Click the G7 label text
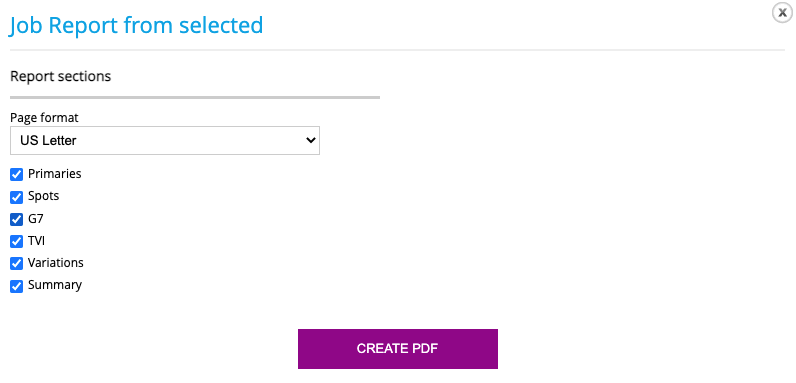 tap(36, 218)
